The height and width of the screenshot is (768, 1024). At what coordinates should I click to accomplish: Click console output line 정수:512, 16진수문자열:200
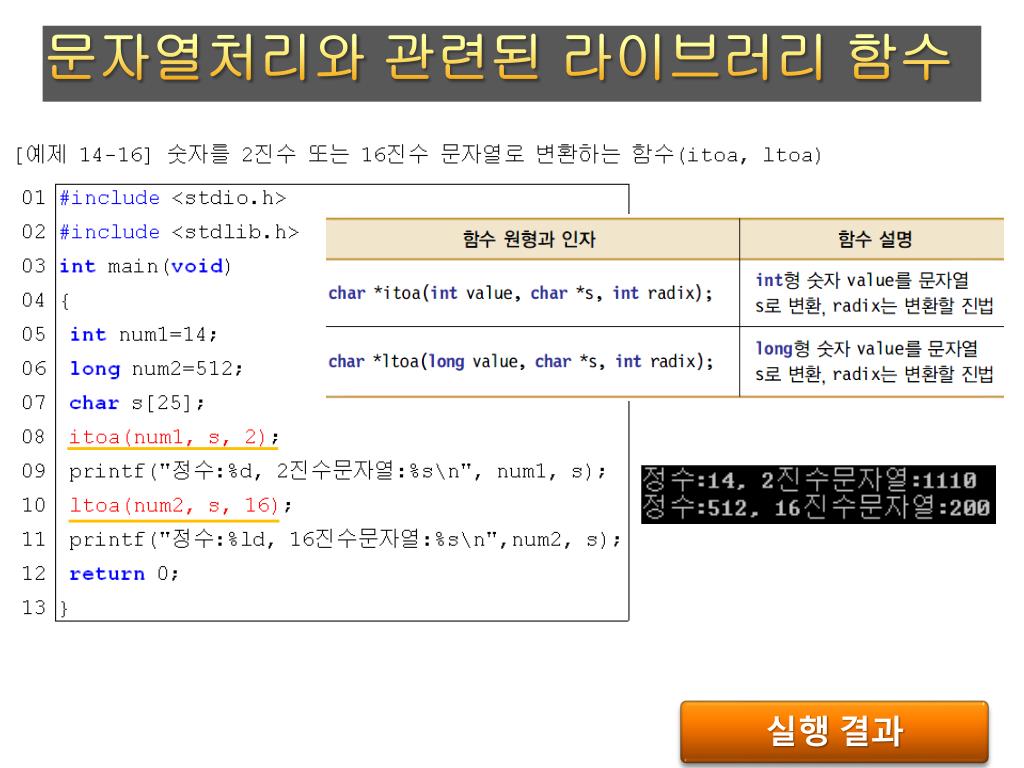click(x=816, y=507)
